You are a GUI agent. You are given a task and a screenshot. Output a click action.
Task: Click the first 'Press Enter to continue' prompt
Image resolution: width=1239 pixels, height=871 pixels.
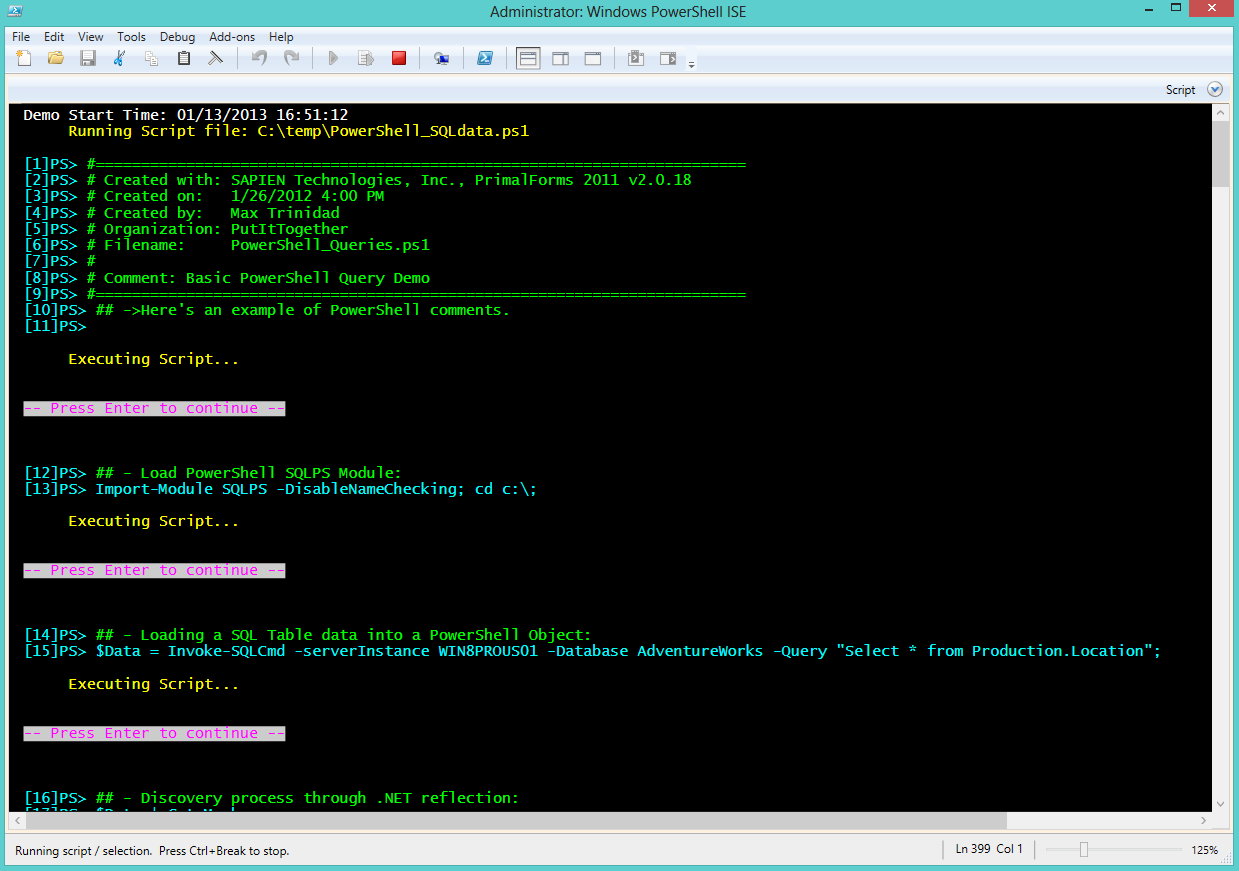pyautogui.click(x=155, y=408)
